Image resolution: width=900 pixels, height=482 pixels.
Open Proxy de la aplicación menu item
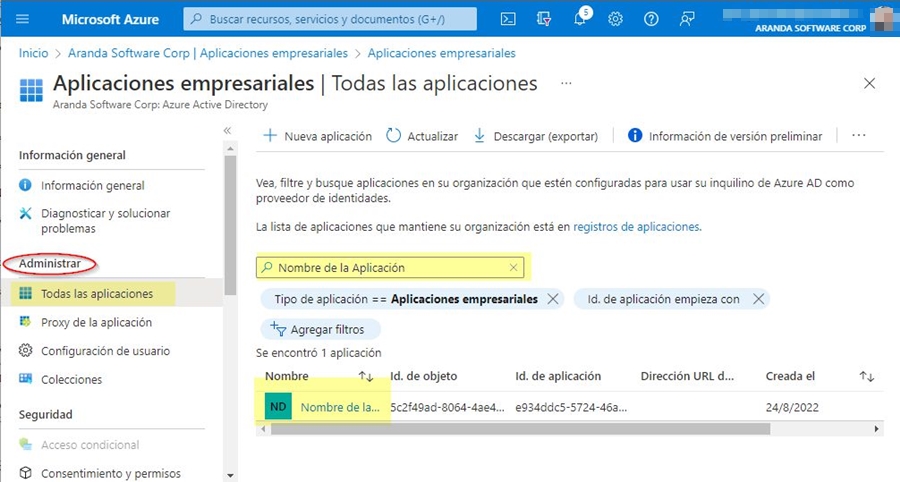tap(96, 322)
